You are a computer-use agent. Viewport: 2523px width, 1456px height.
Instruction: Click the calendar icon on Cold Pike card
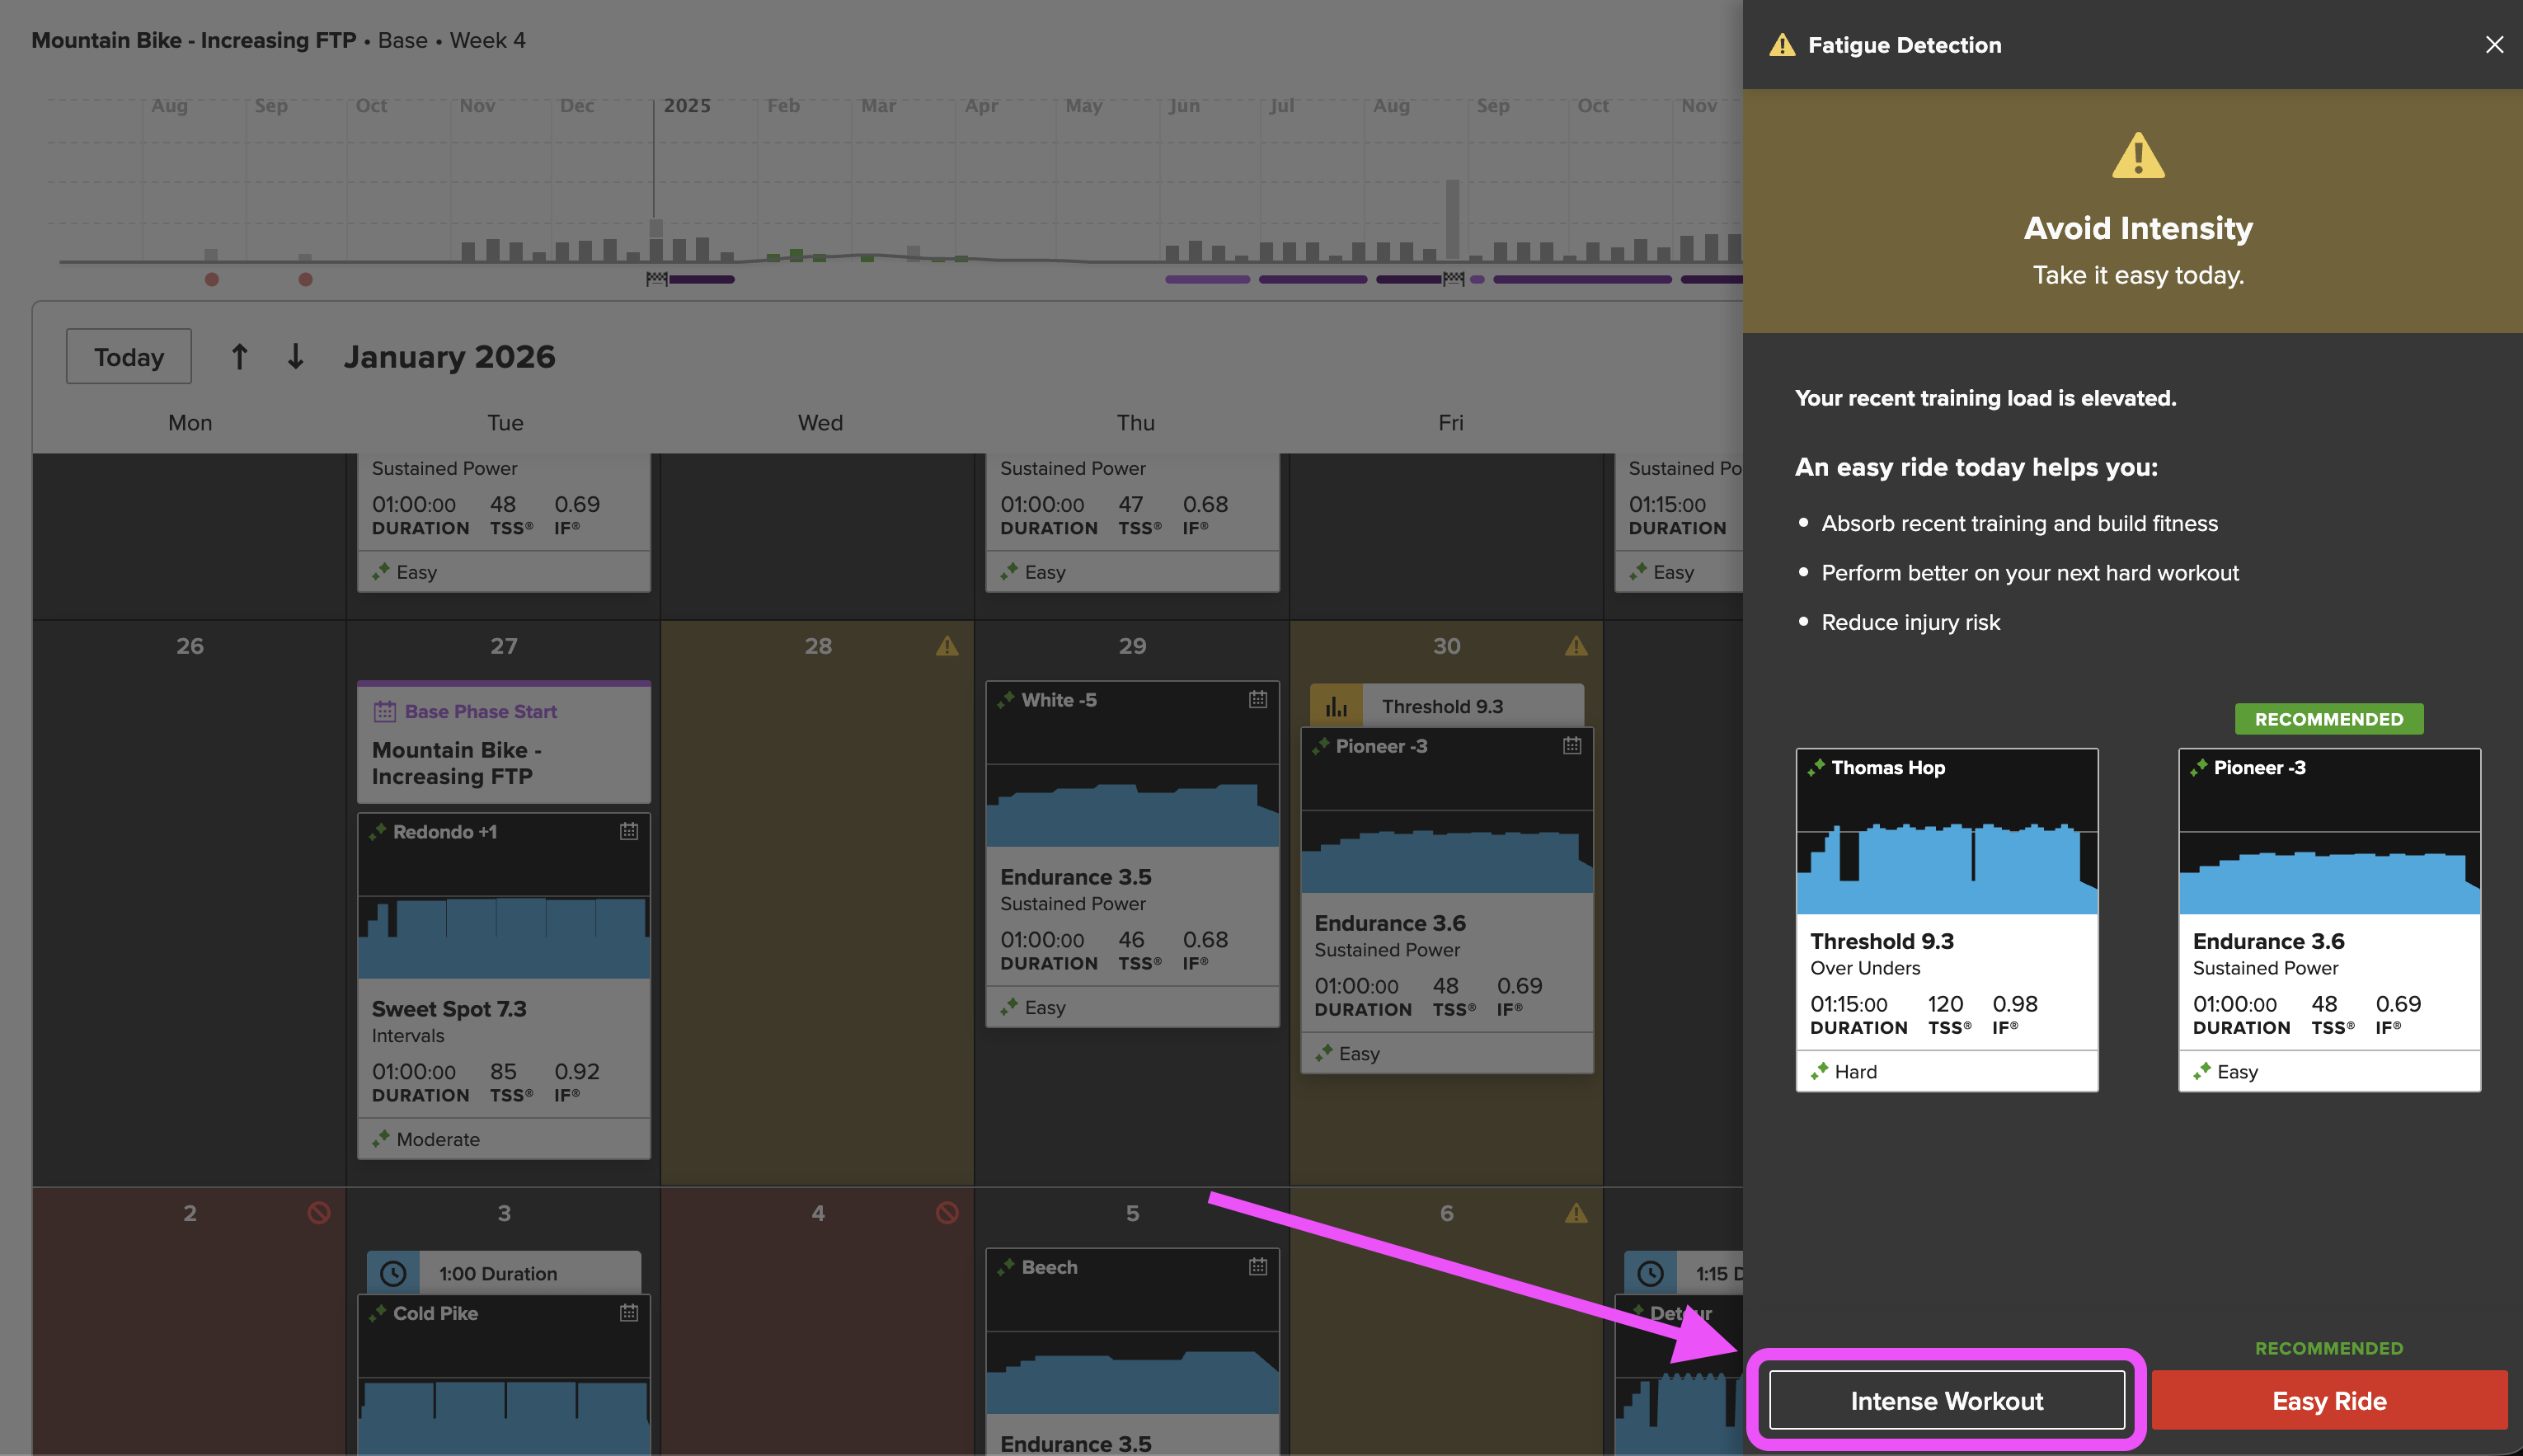pos(629,1313)
